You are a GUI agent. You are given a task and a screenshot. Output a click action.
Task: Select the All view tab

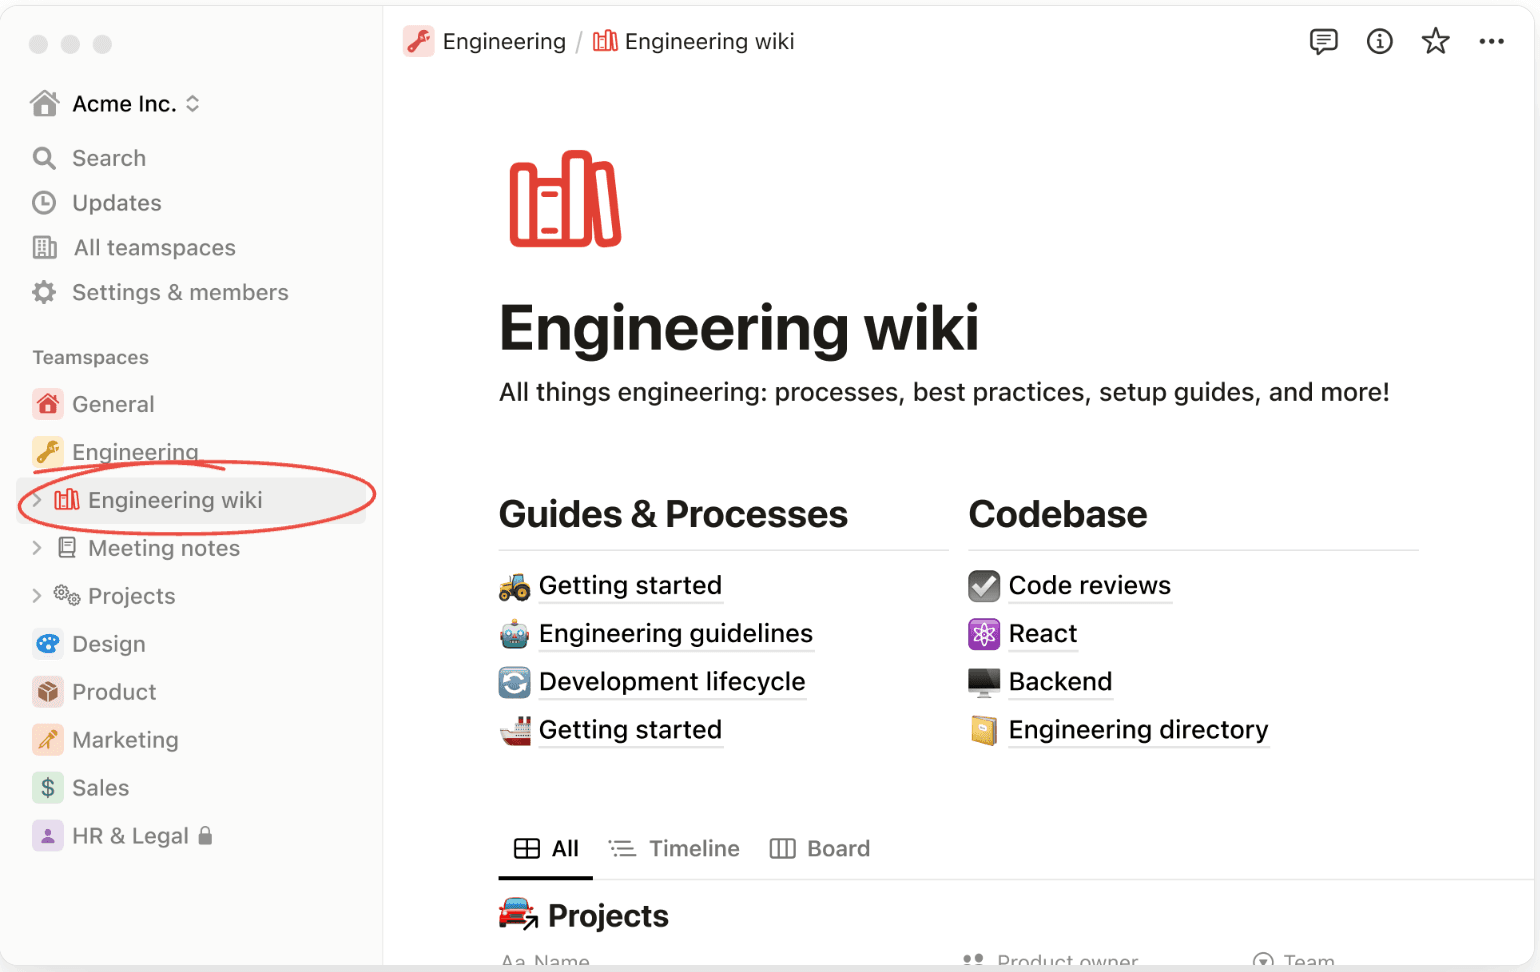click(546, 849)
